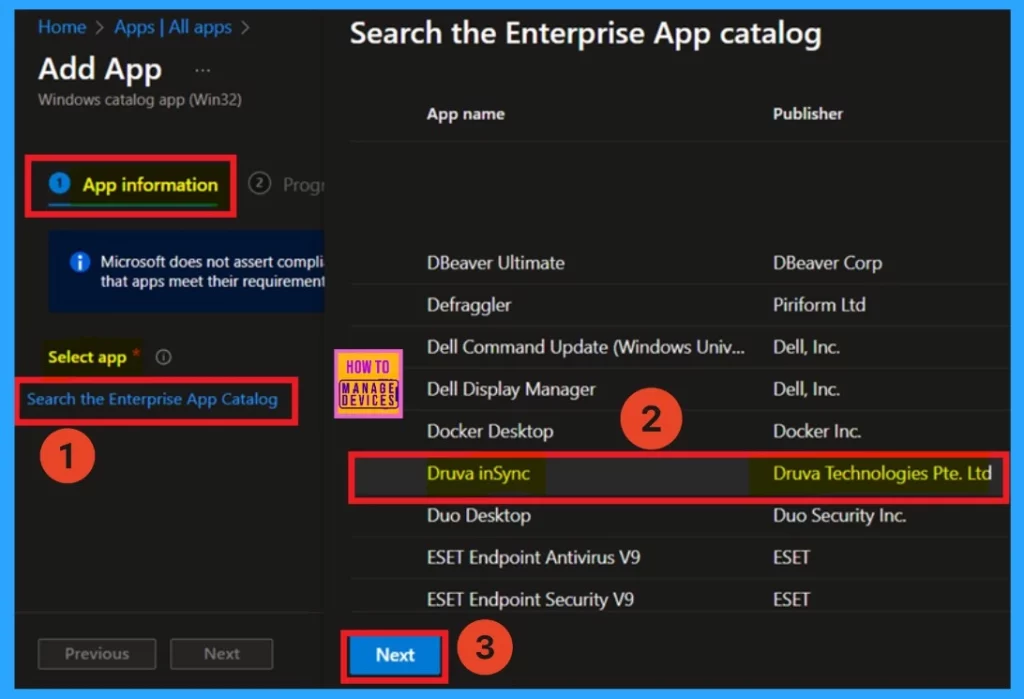The image size is (1024, 699).
Task: Sort by Publisher column header
Action: tap(808, 114)
